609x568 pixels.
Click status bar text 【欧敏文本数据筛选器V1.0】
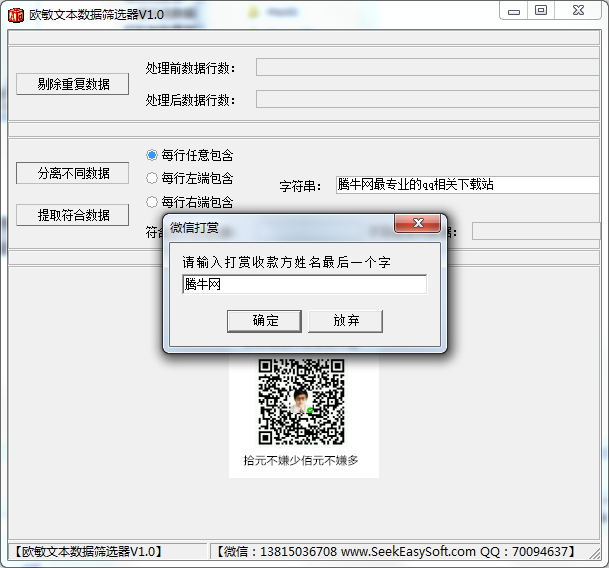pyautogui.click(x=88, y=552)
